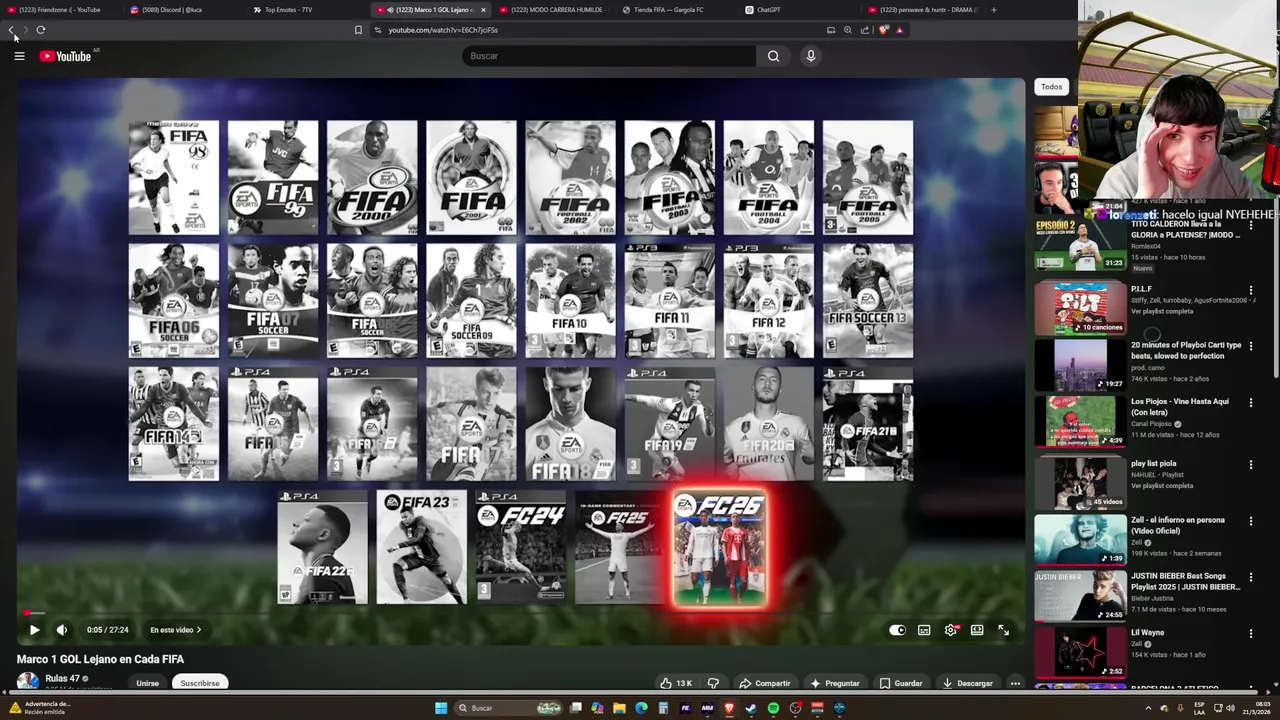The height and width of the screenshot is (720, 1280).
Task: Click the search magnifier button
Action: pyautogui.click(x=773, y=56)
